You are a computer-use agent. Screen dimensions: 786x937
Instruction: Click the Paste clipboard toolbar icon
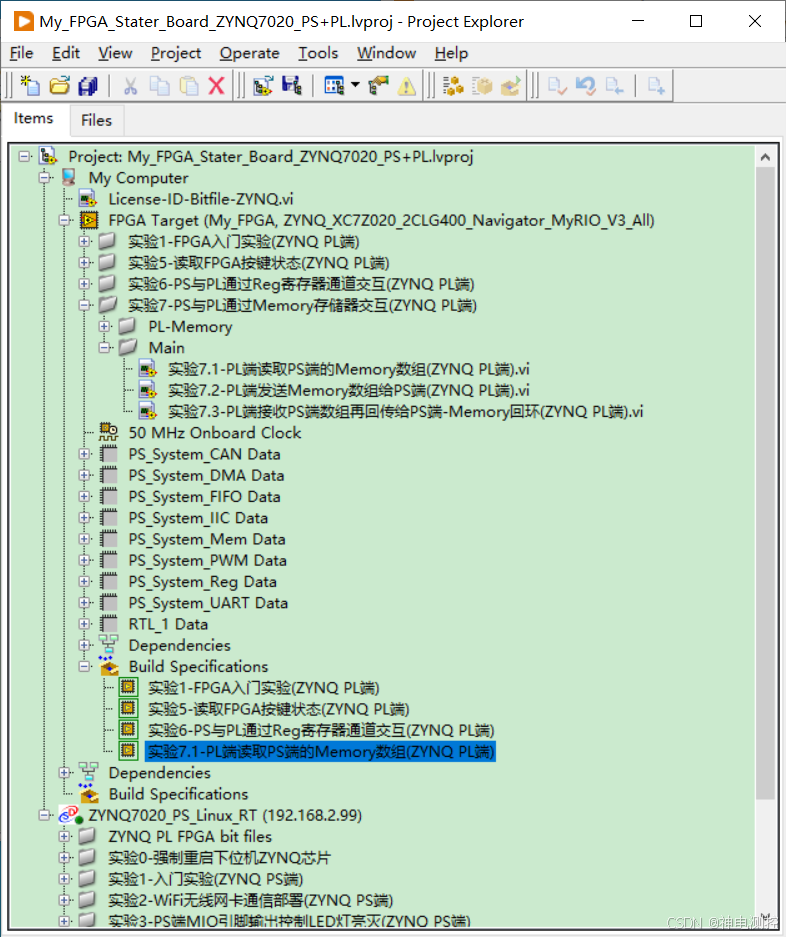[x=189, y=85]
